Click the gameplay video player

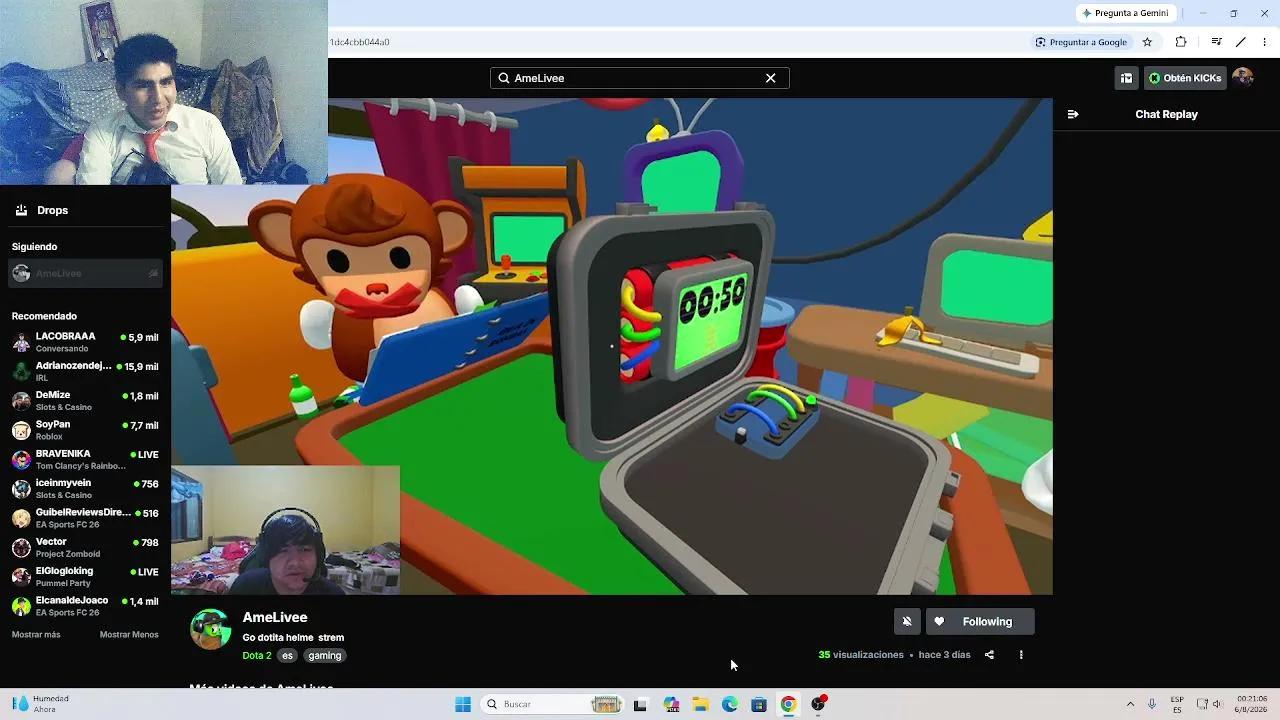(x=612, y=346)
